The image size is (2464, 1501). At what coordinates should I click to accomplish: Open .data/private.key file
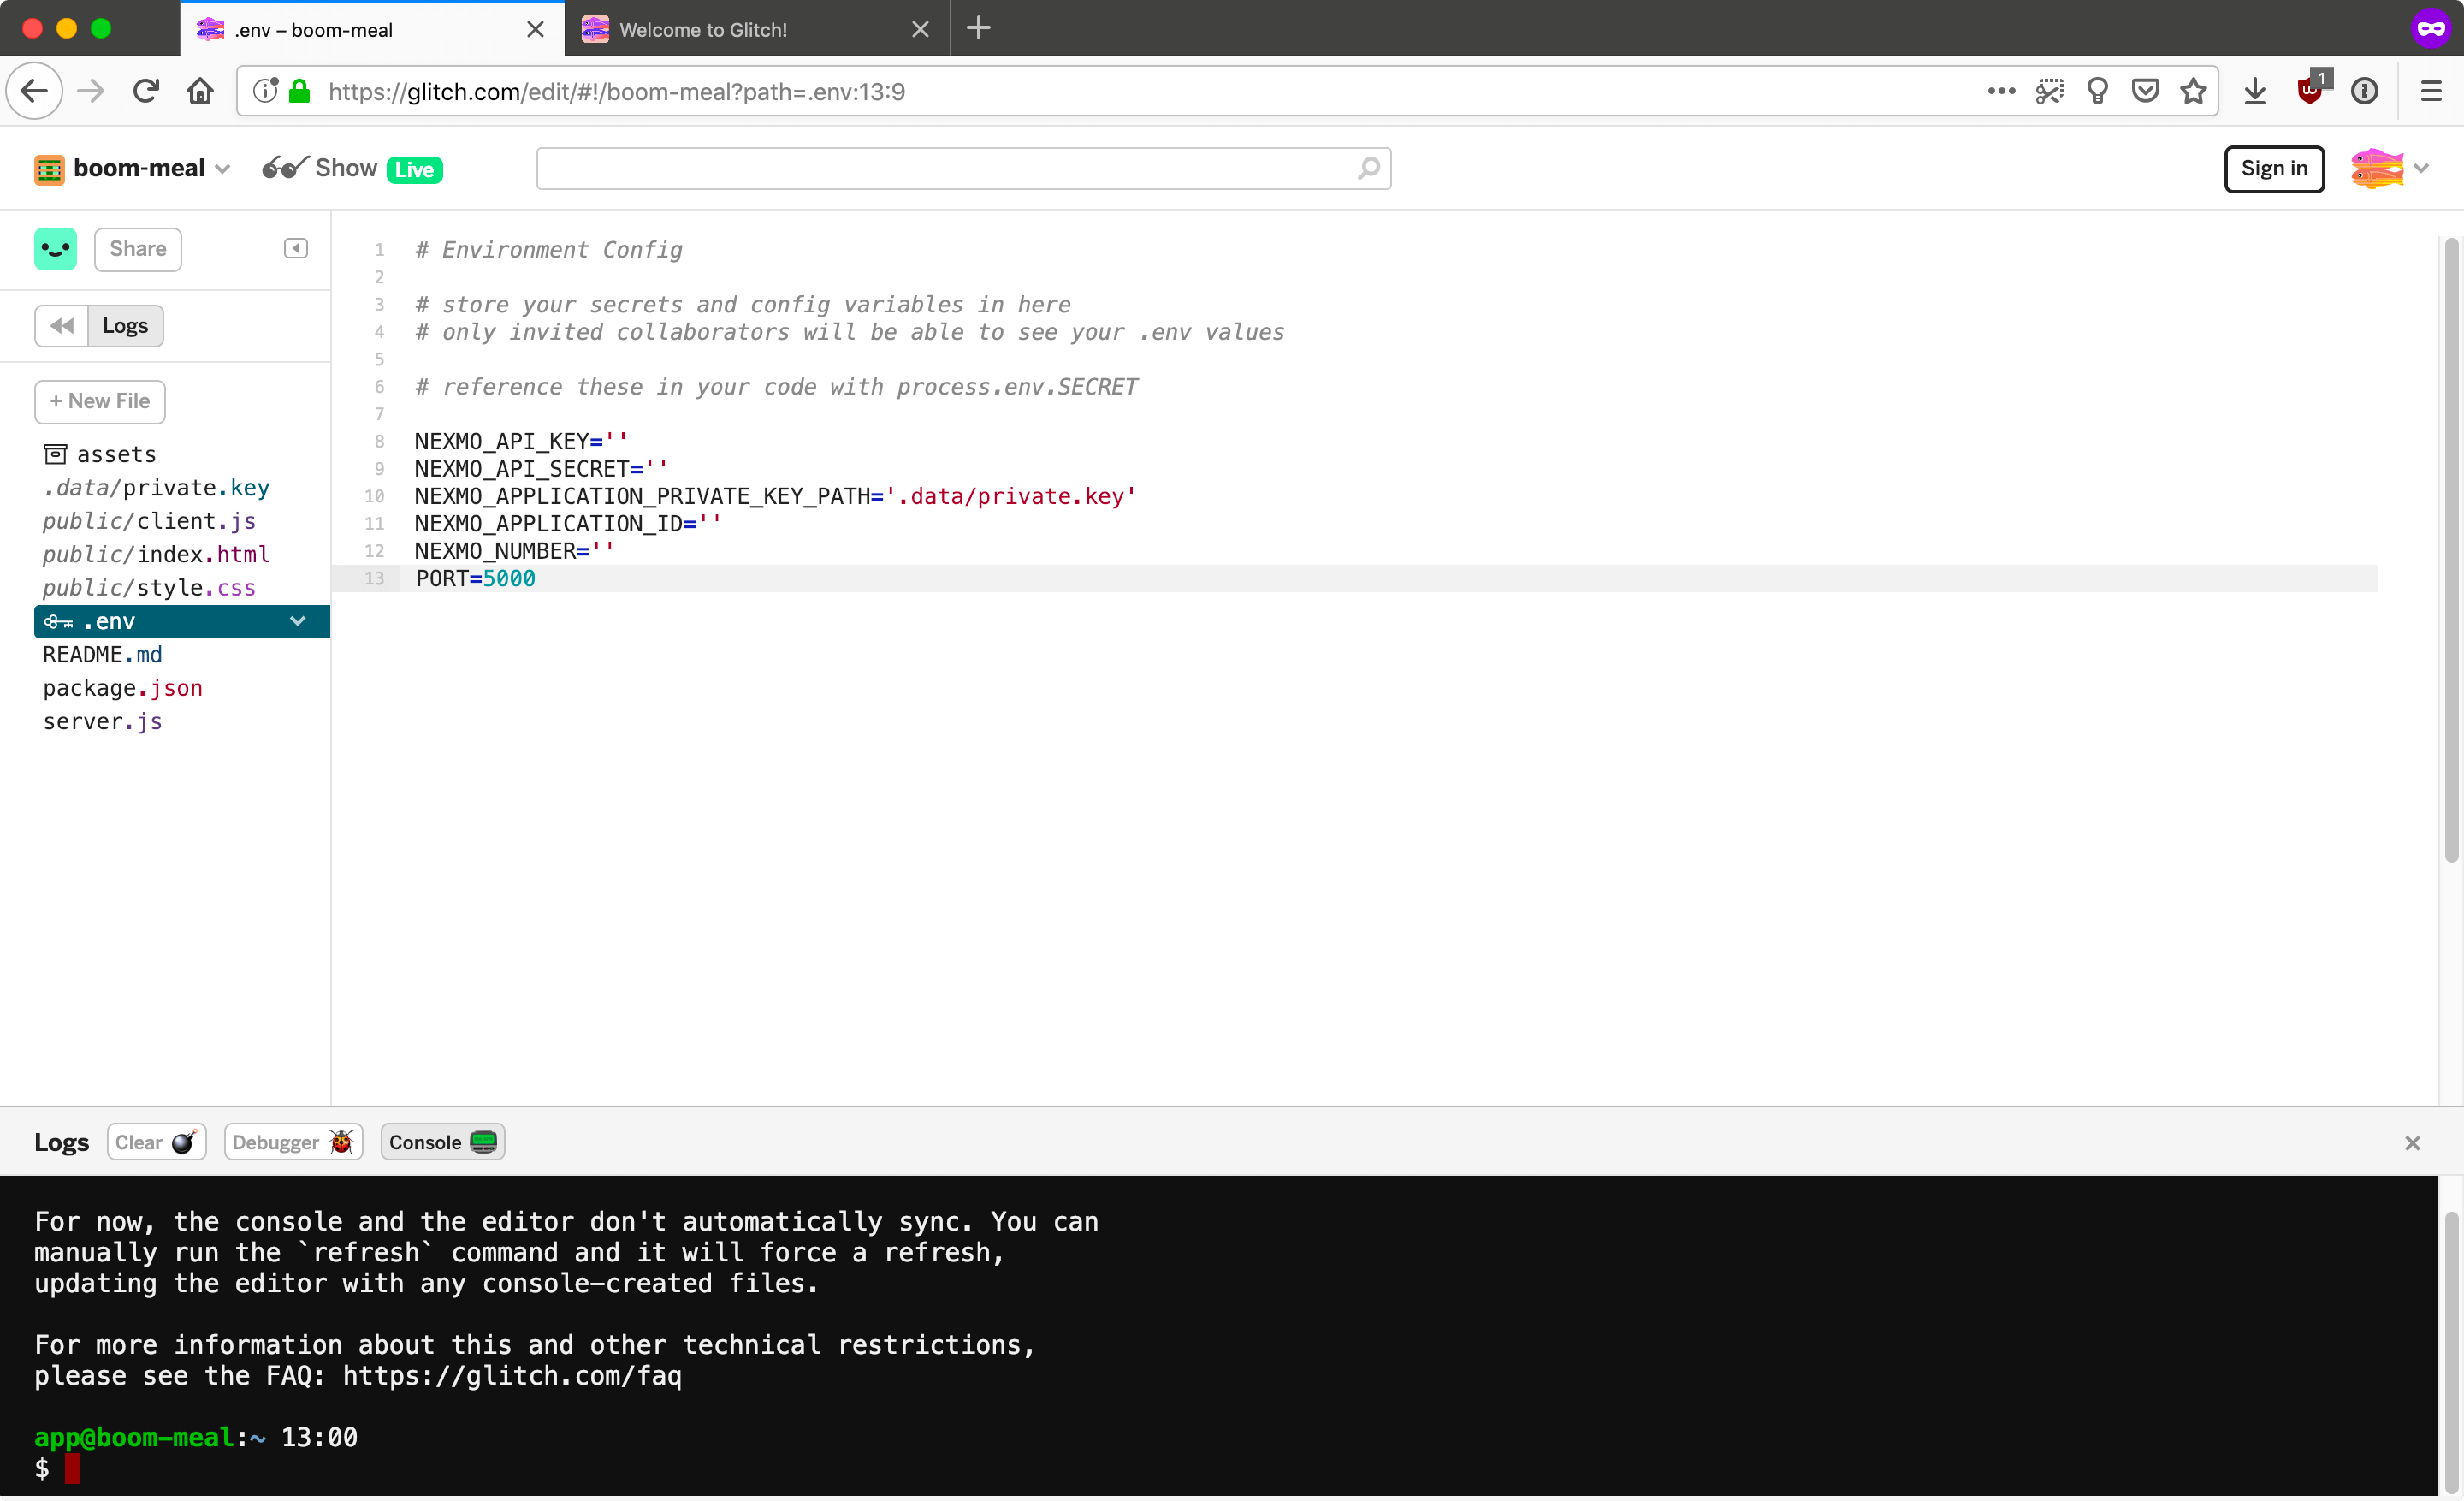pyautogui.click(x=156, y=488)
